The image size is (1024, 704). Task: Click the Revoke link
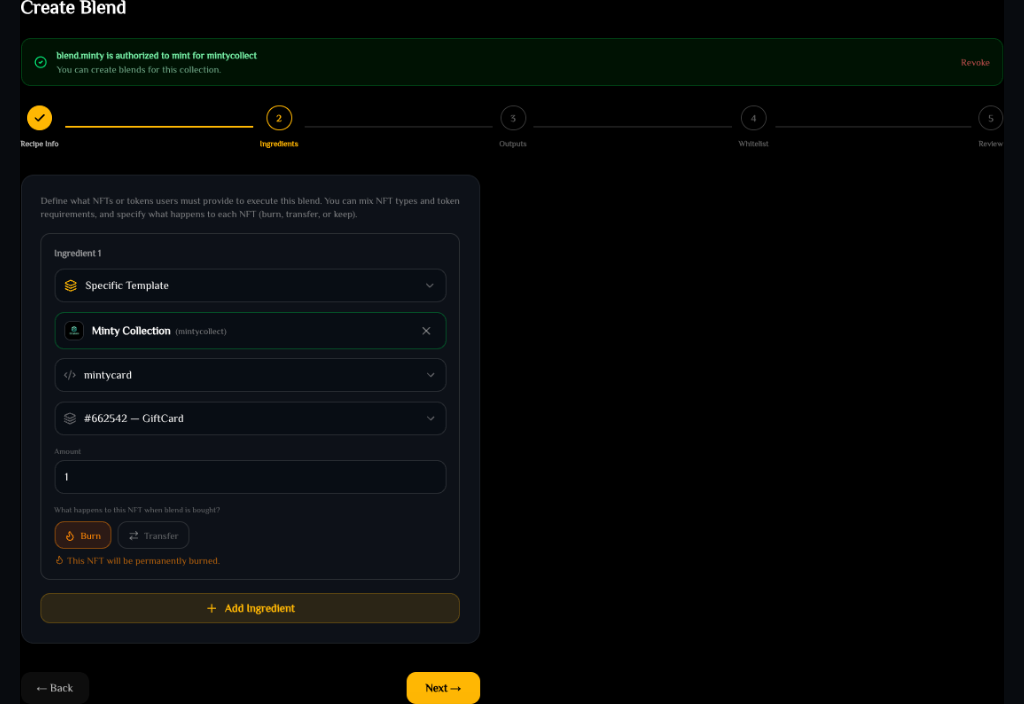[x=974, y=63]
